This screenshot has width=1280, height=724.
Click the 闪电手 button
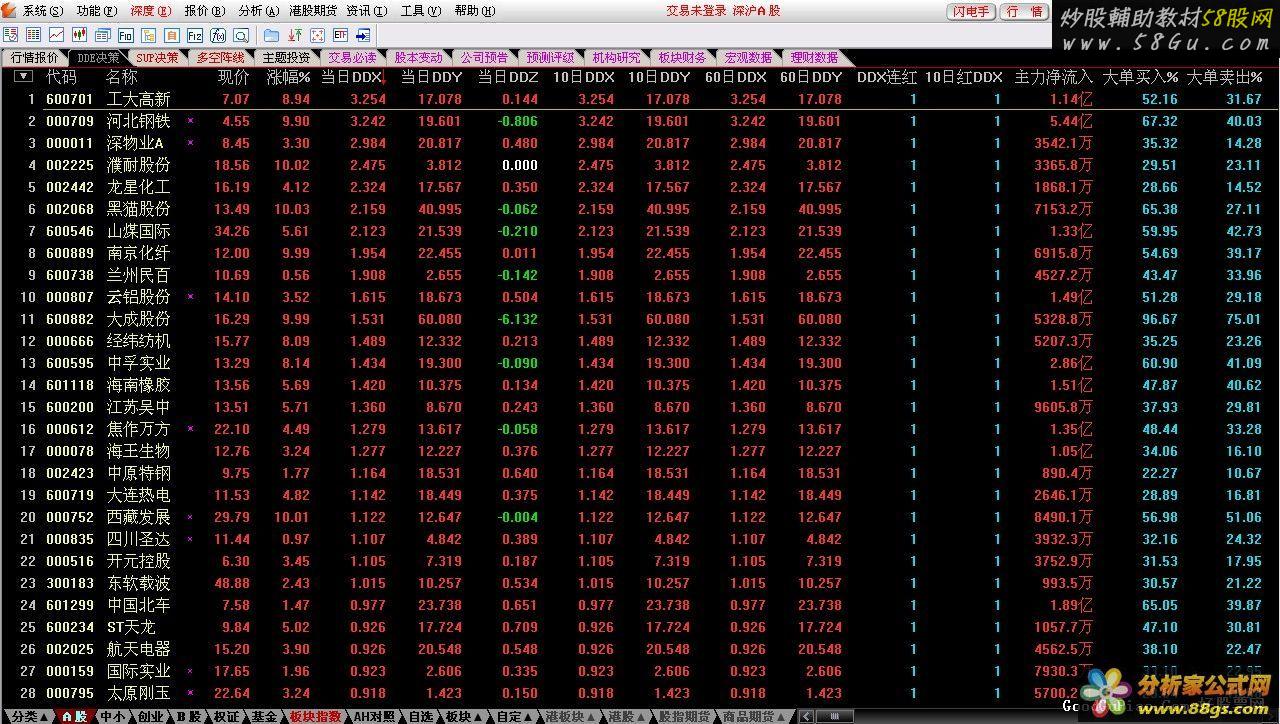click(971, 11)
